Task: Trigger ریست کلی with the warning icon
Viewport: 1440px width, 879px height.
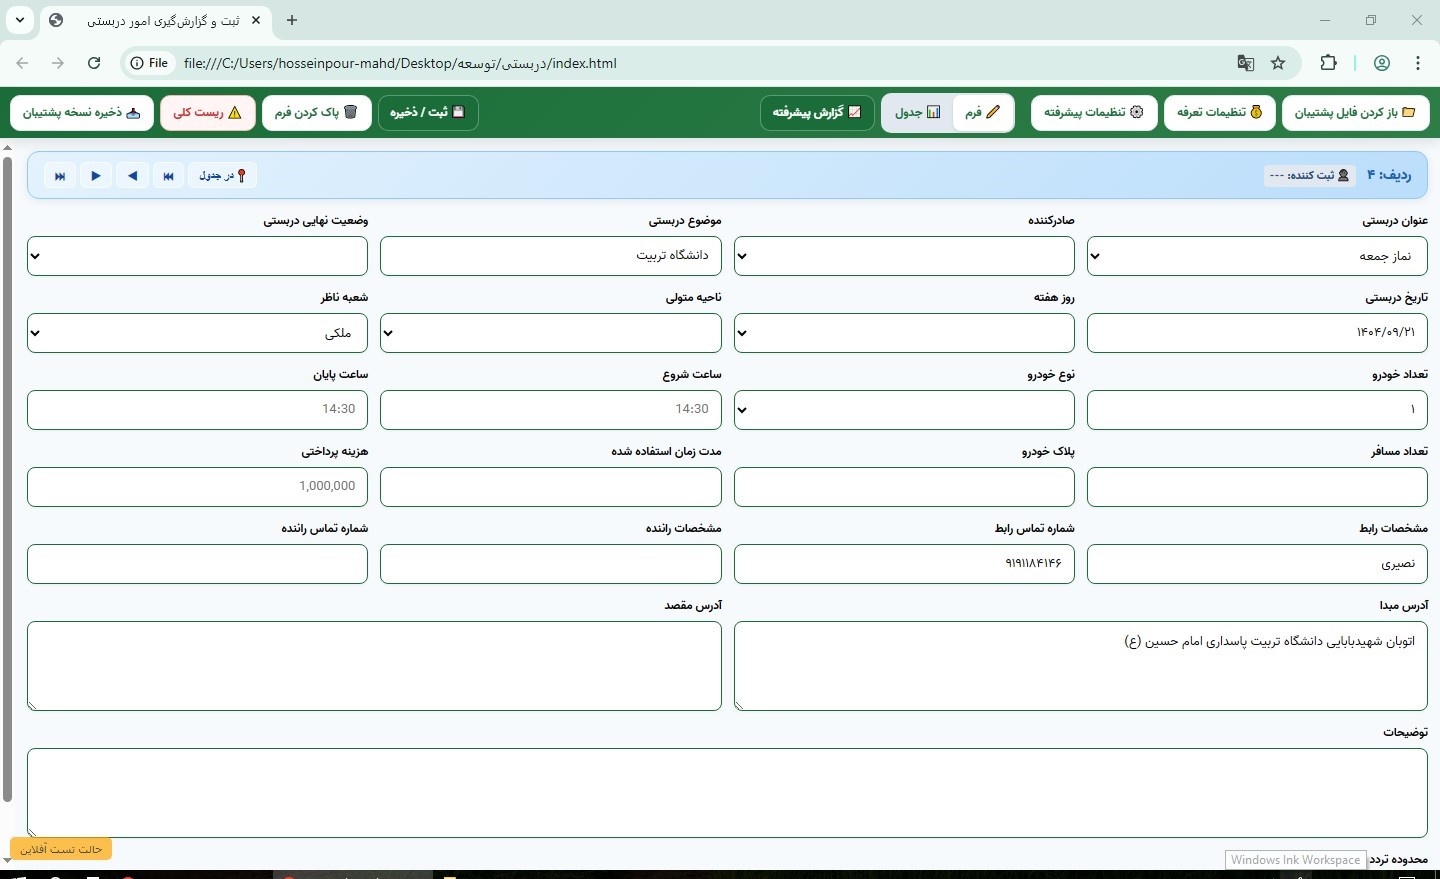Action: [207, 112]
